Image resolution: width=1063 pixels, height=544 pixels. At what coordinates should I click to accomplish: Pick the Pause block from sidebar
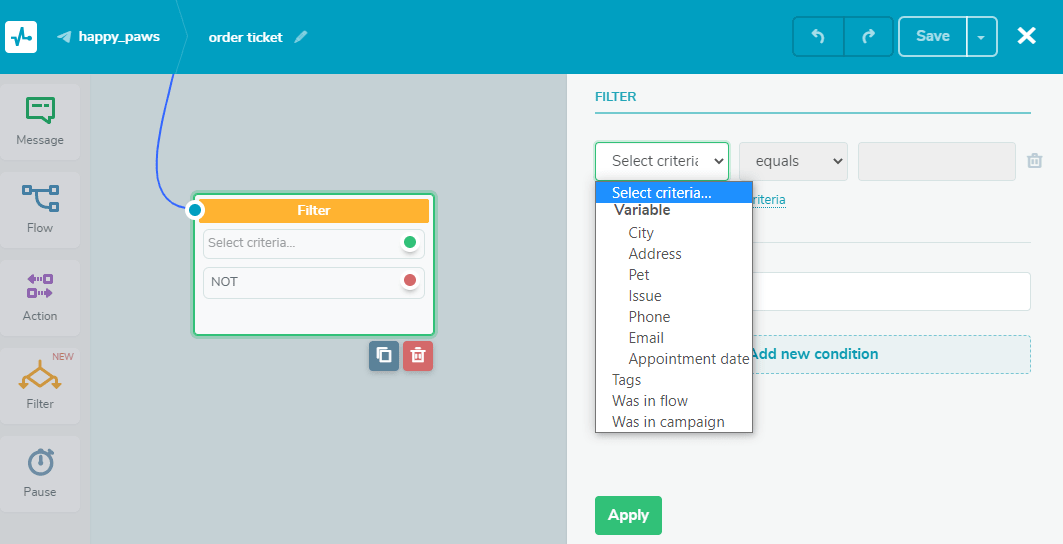(x=40, y=473)
